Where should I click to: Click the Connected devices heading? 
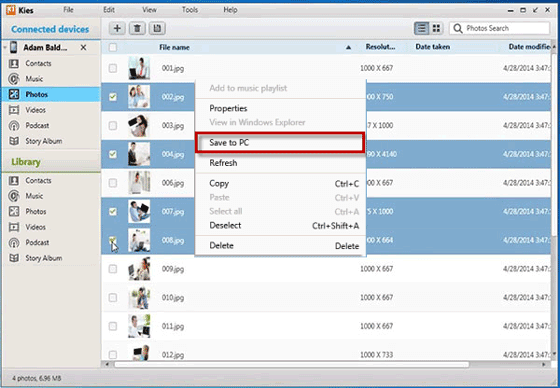(50, 29)
